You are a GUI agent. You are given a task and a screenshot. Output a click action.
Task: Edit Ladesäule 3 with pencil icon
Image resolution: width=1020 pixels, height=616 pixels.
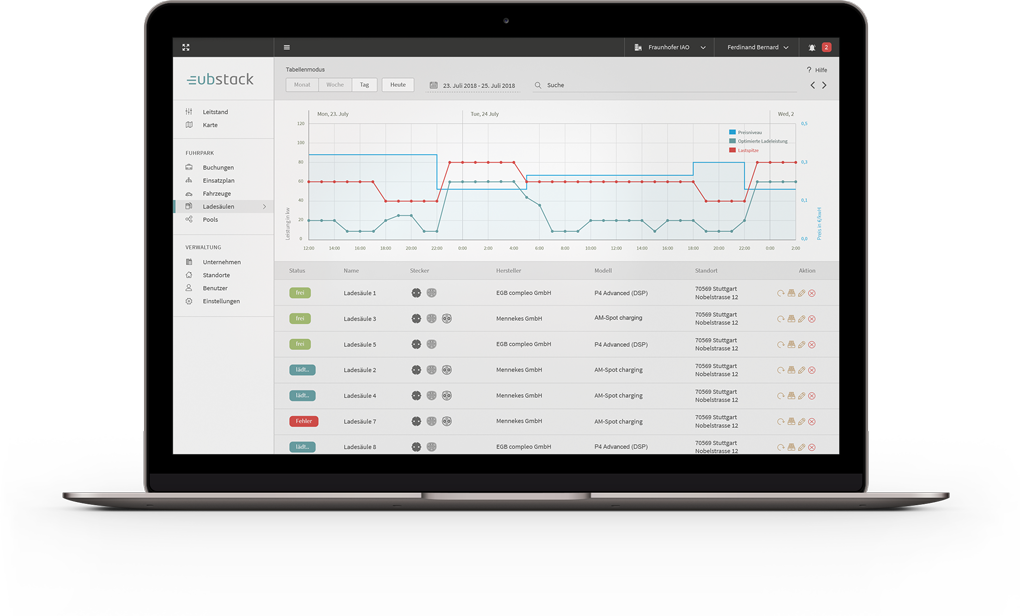click(x=801, y=319)
